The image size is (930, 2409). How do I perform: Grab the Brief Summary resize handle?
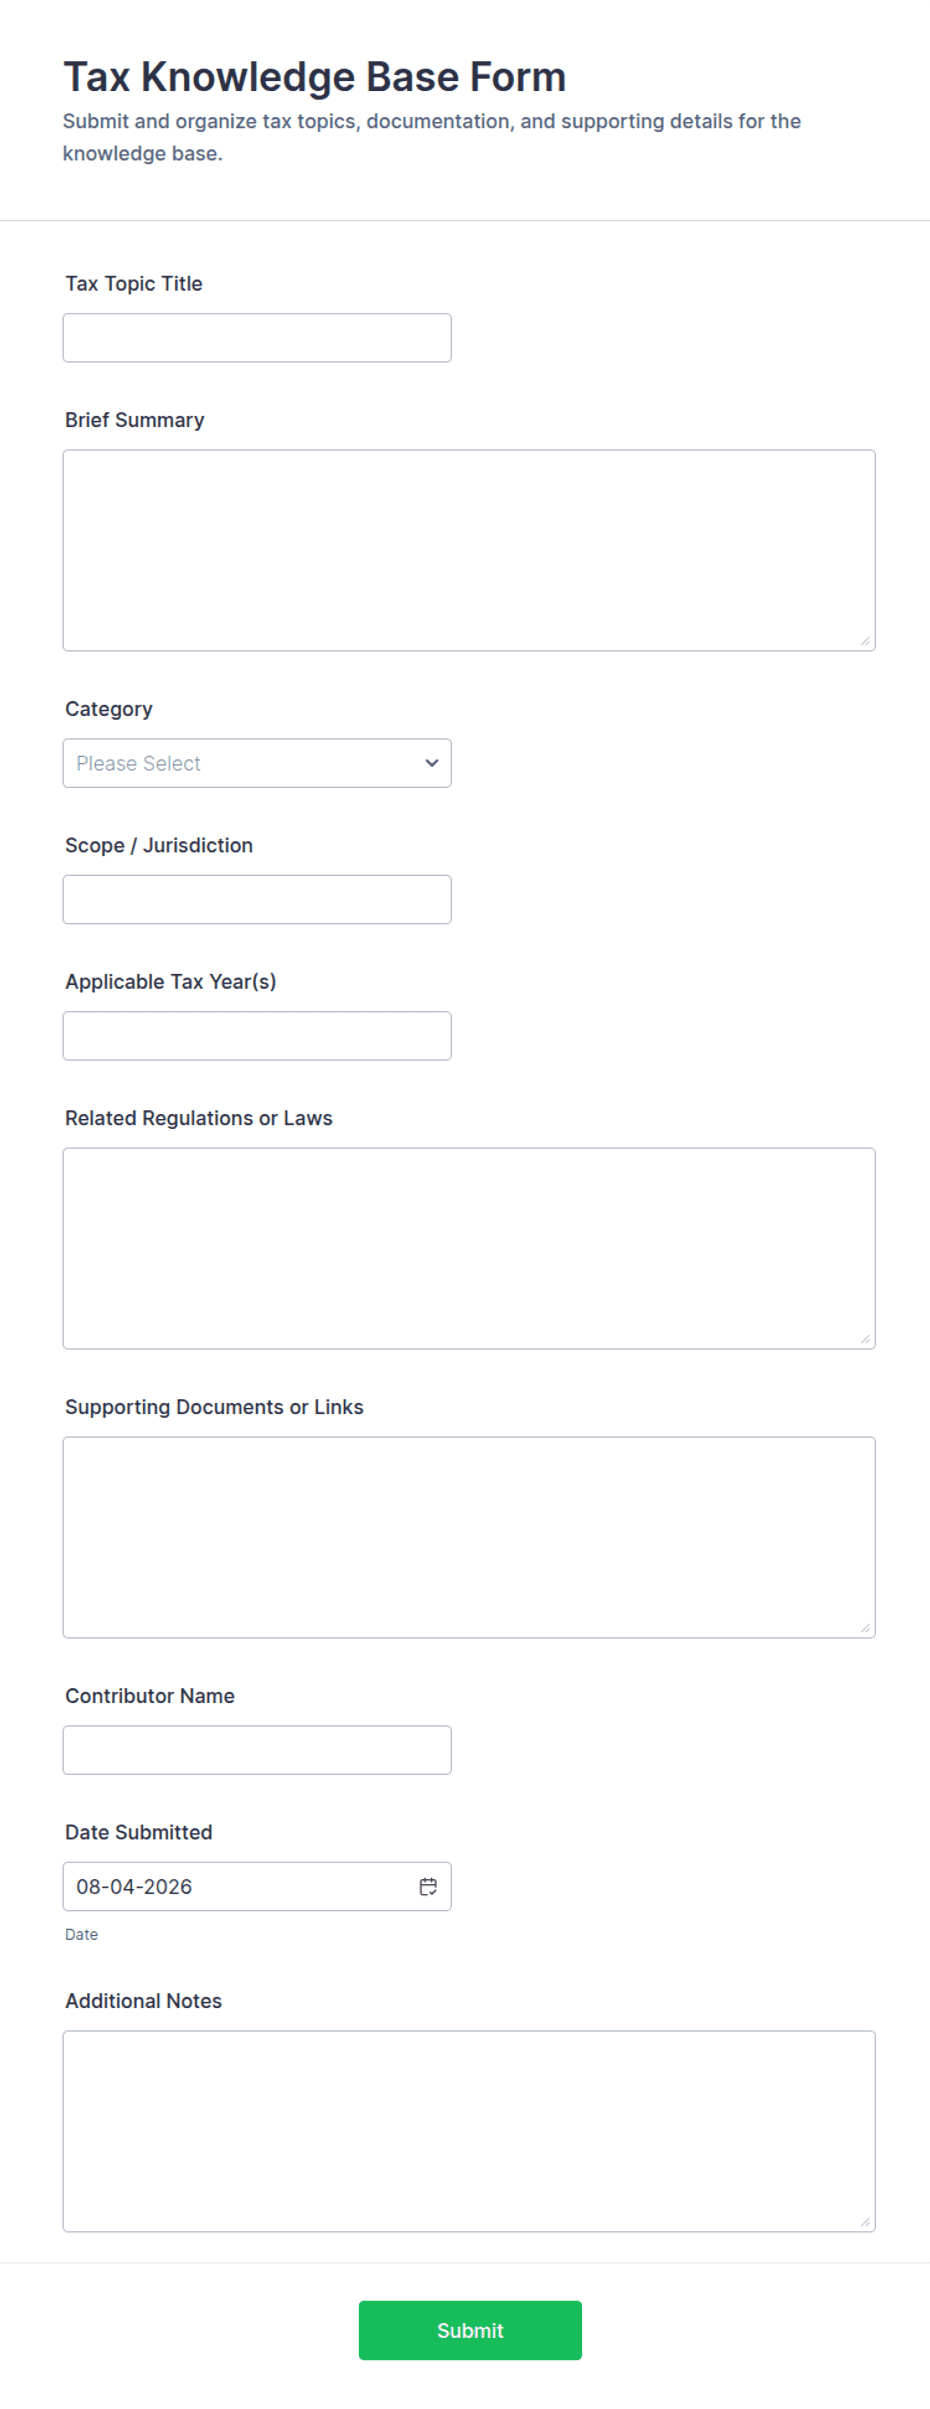click(x=865, y=641)
